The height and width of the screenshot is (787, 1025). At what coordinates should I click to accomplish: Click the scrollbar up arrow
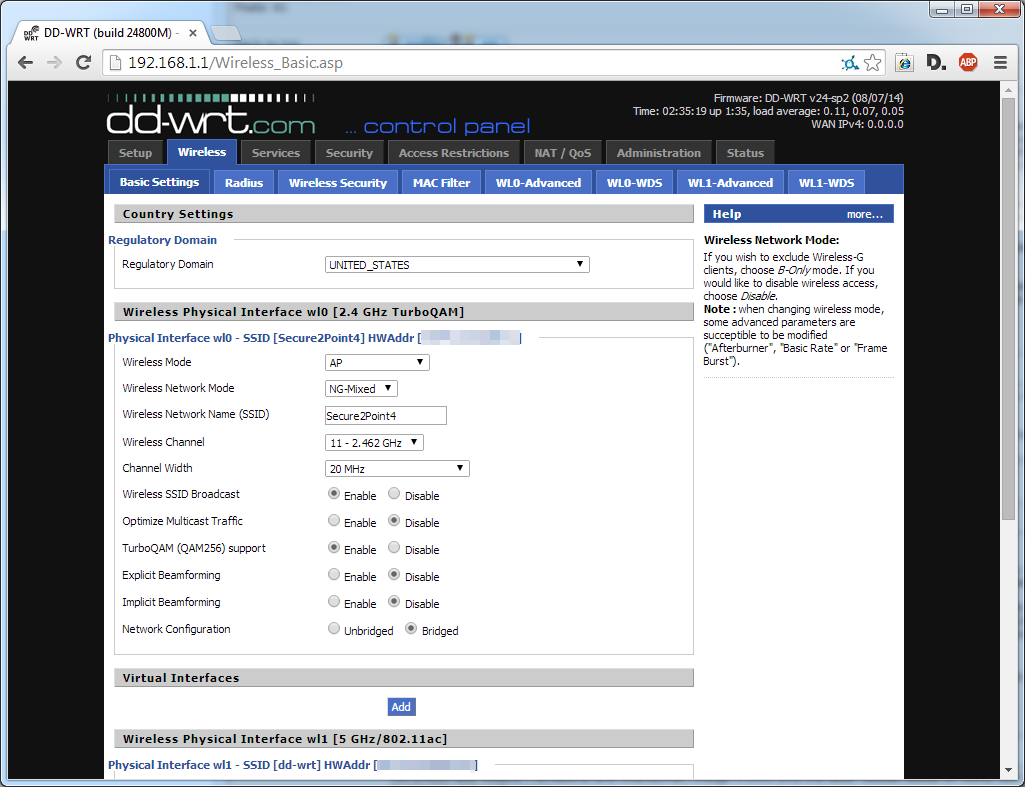coord(1009,90)
